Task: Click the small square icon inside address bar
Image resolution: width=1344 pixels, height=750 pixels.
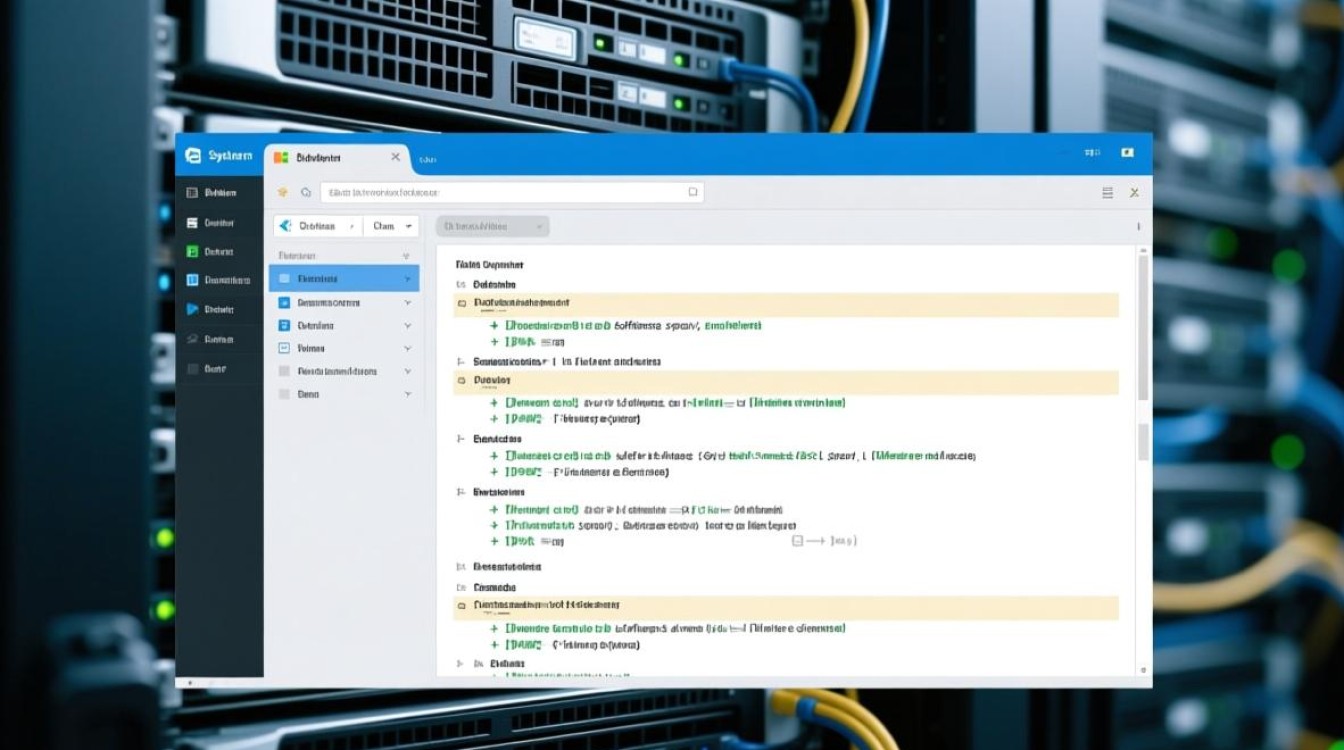Action: [692, 192]
